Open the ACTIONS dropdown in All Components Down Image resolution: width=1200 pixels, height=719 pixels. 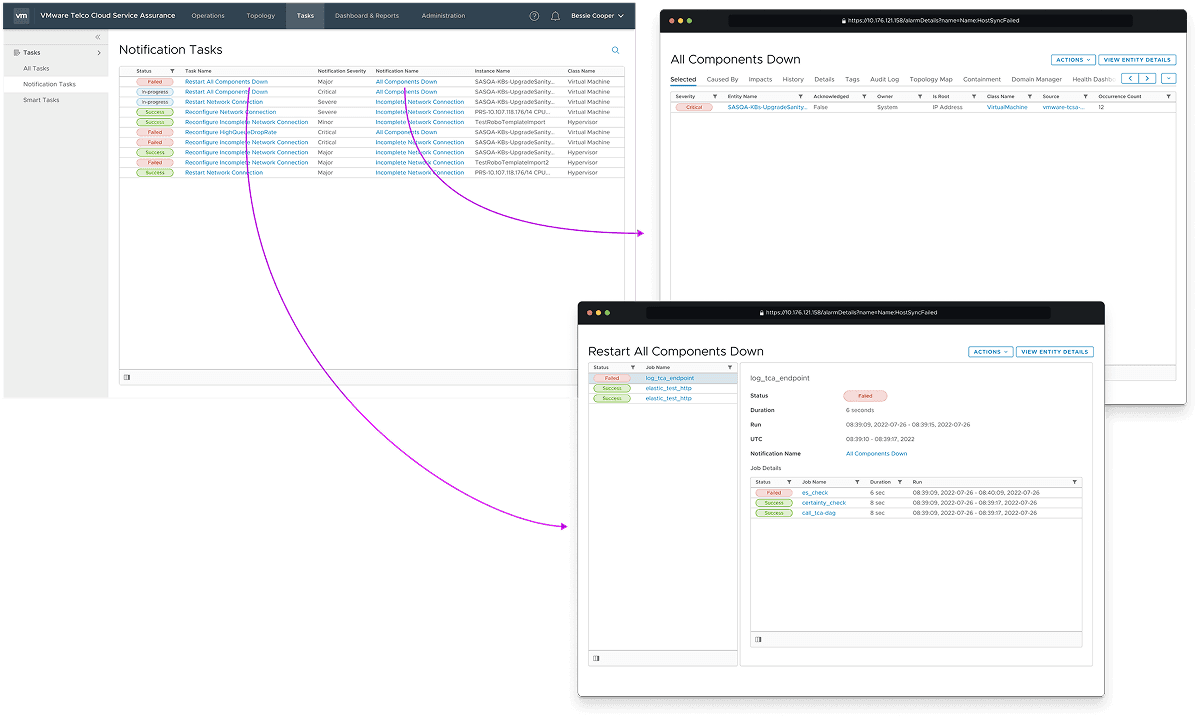[1072, 59]
